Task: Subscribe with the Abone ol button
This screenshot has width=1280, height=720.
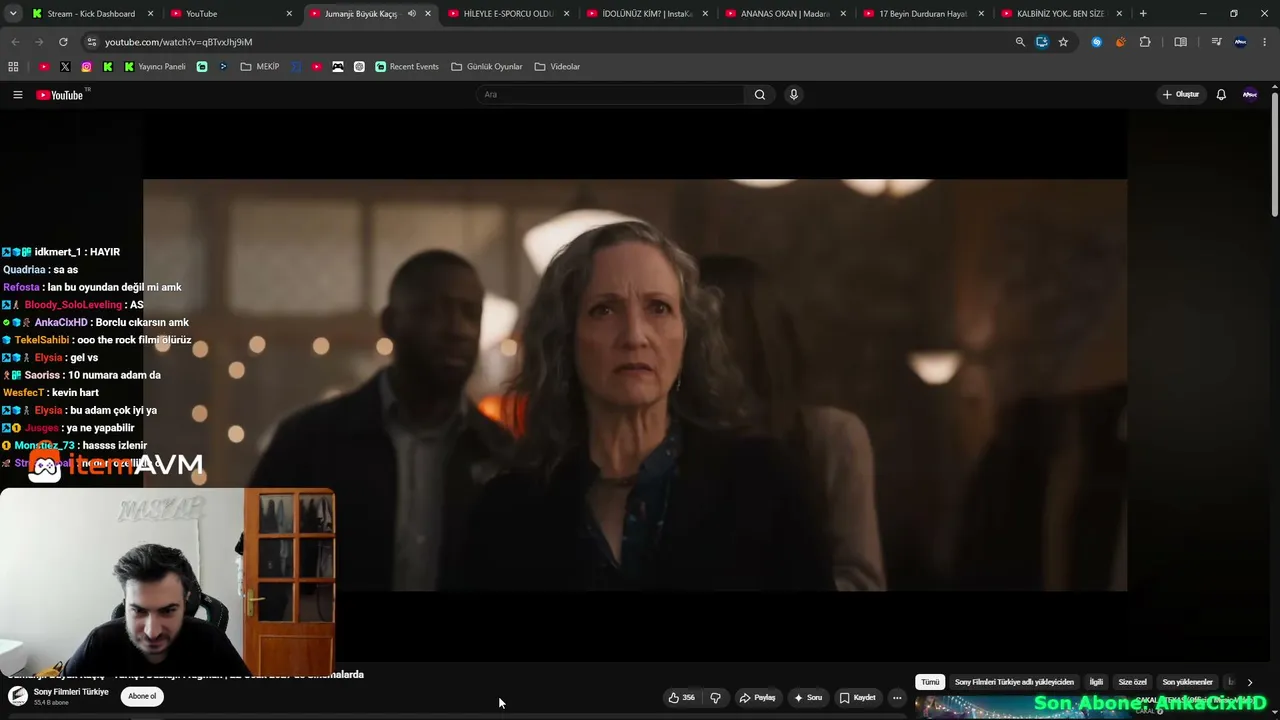Action: pyautogui.click(x=142, y=697)
